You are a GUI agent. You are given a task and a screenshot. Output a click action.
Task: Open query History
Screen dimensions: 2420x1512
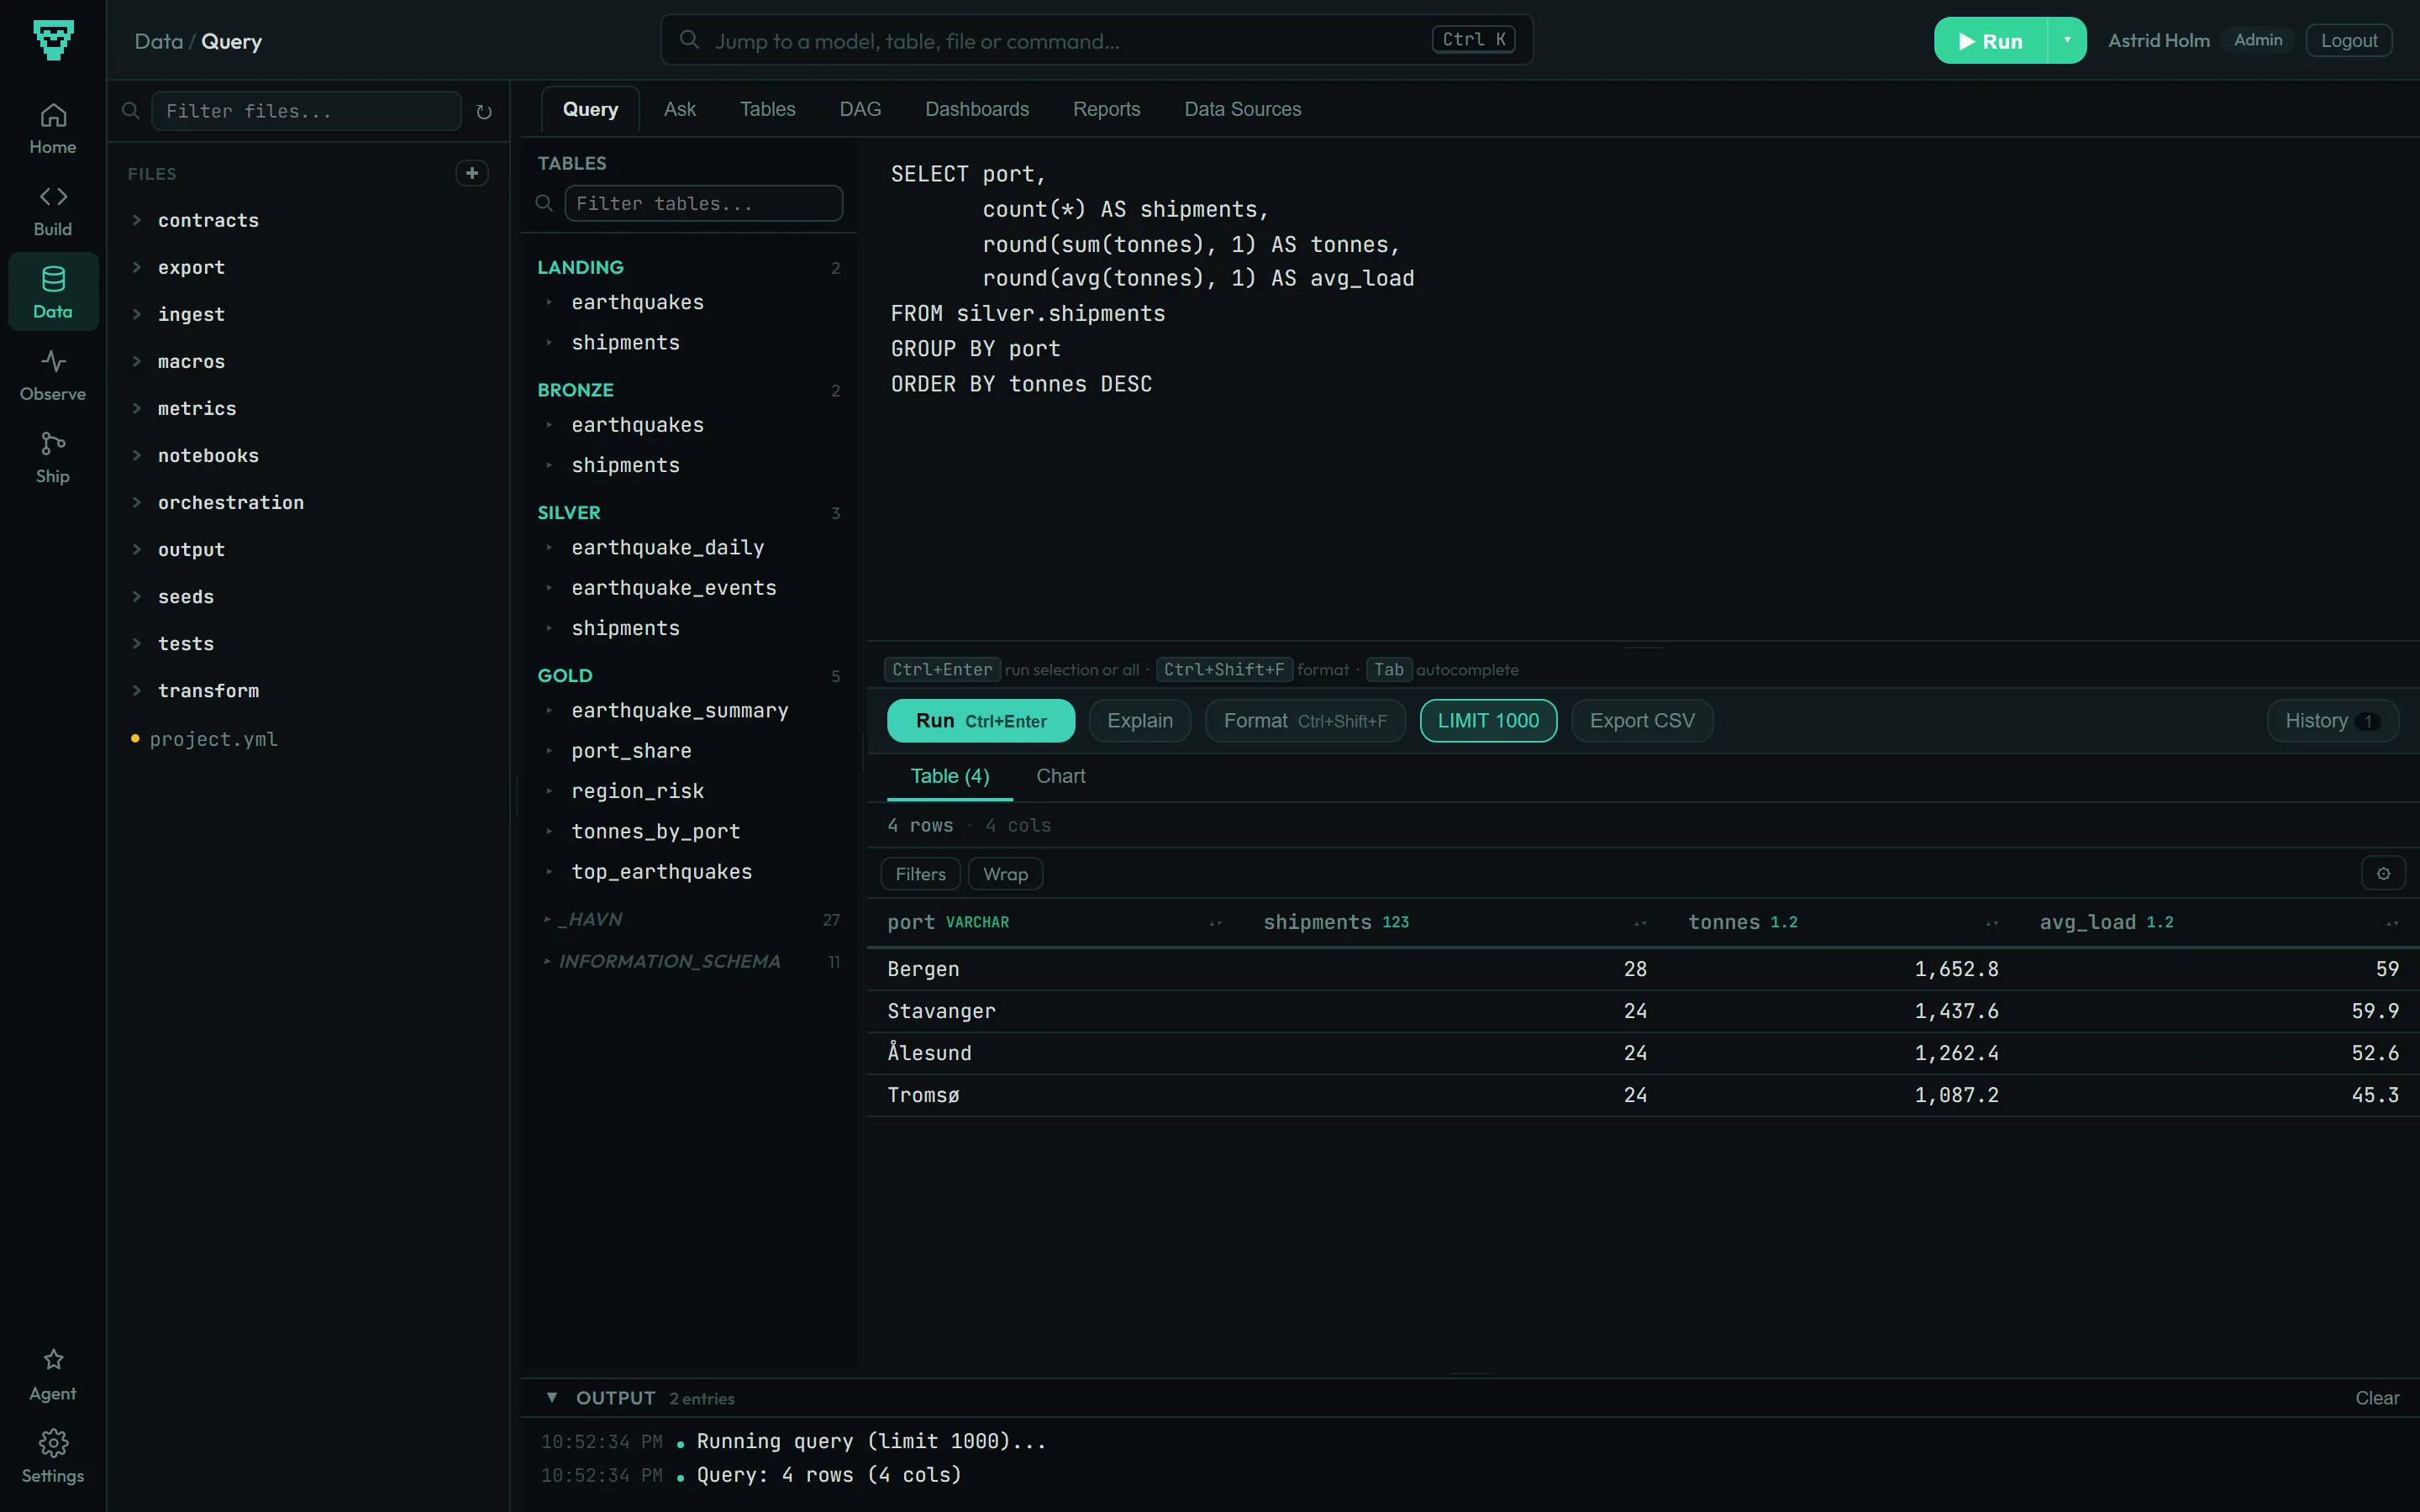coord(2332,721)
